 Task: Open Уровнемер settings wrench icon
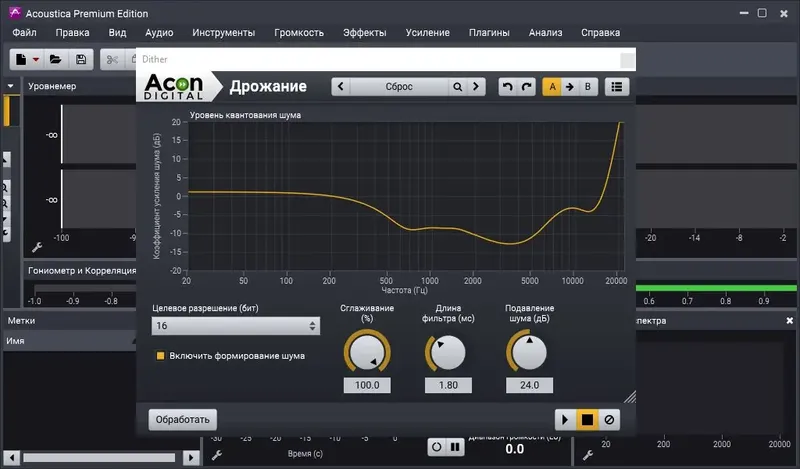point(37,248)
